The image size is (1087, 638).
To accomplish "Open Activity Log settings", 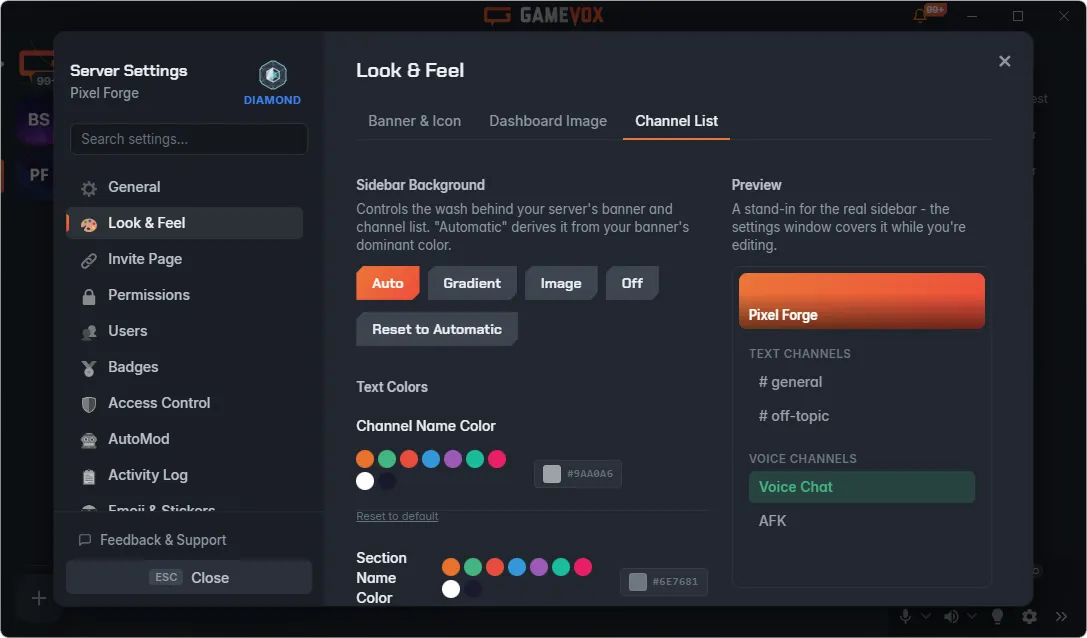I will 184,476.
